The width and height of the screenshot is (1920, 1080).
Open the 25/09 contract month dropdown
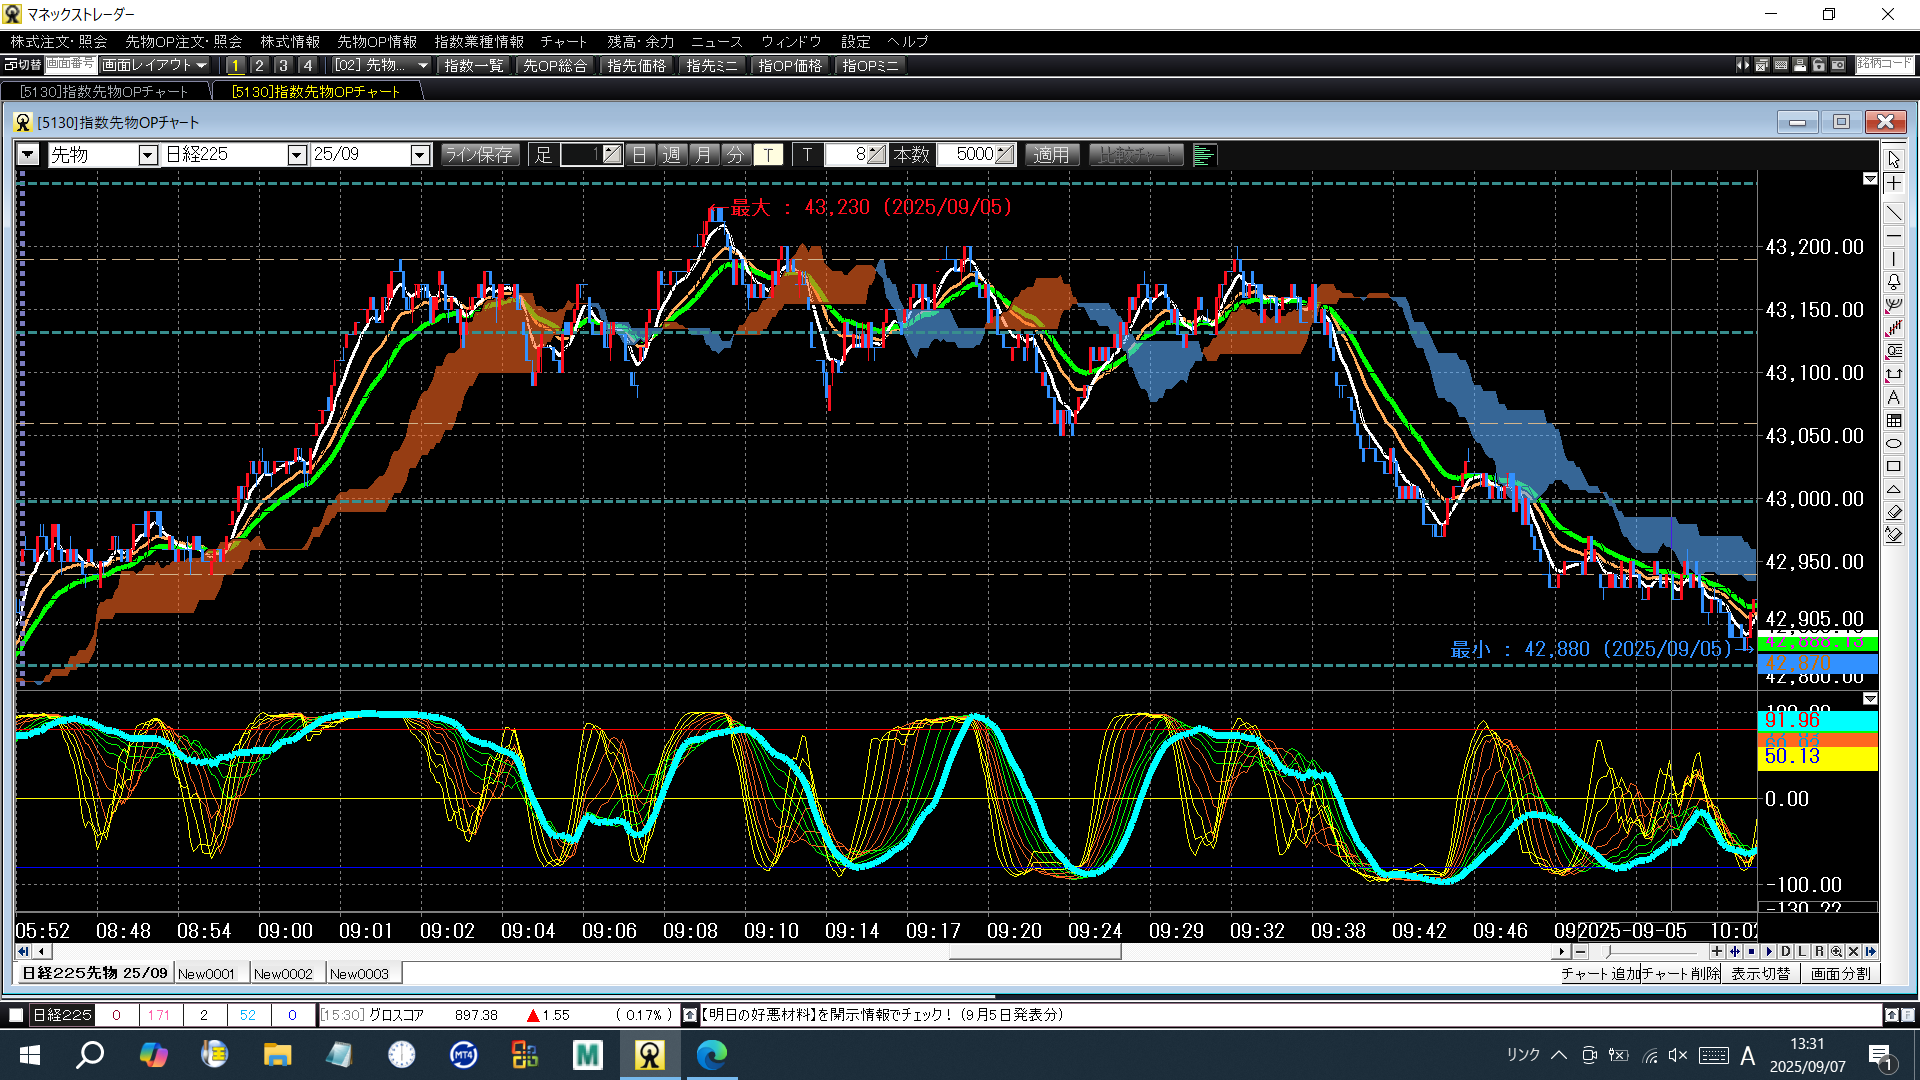click(x=420, y=155)
